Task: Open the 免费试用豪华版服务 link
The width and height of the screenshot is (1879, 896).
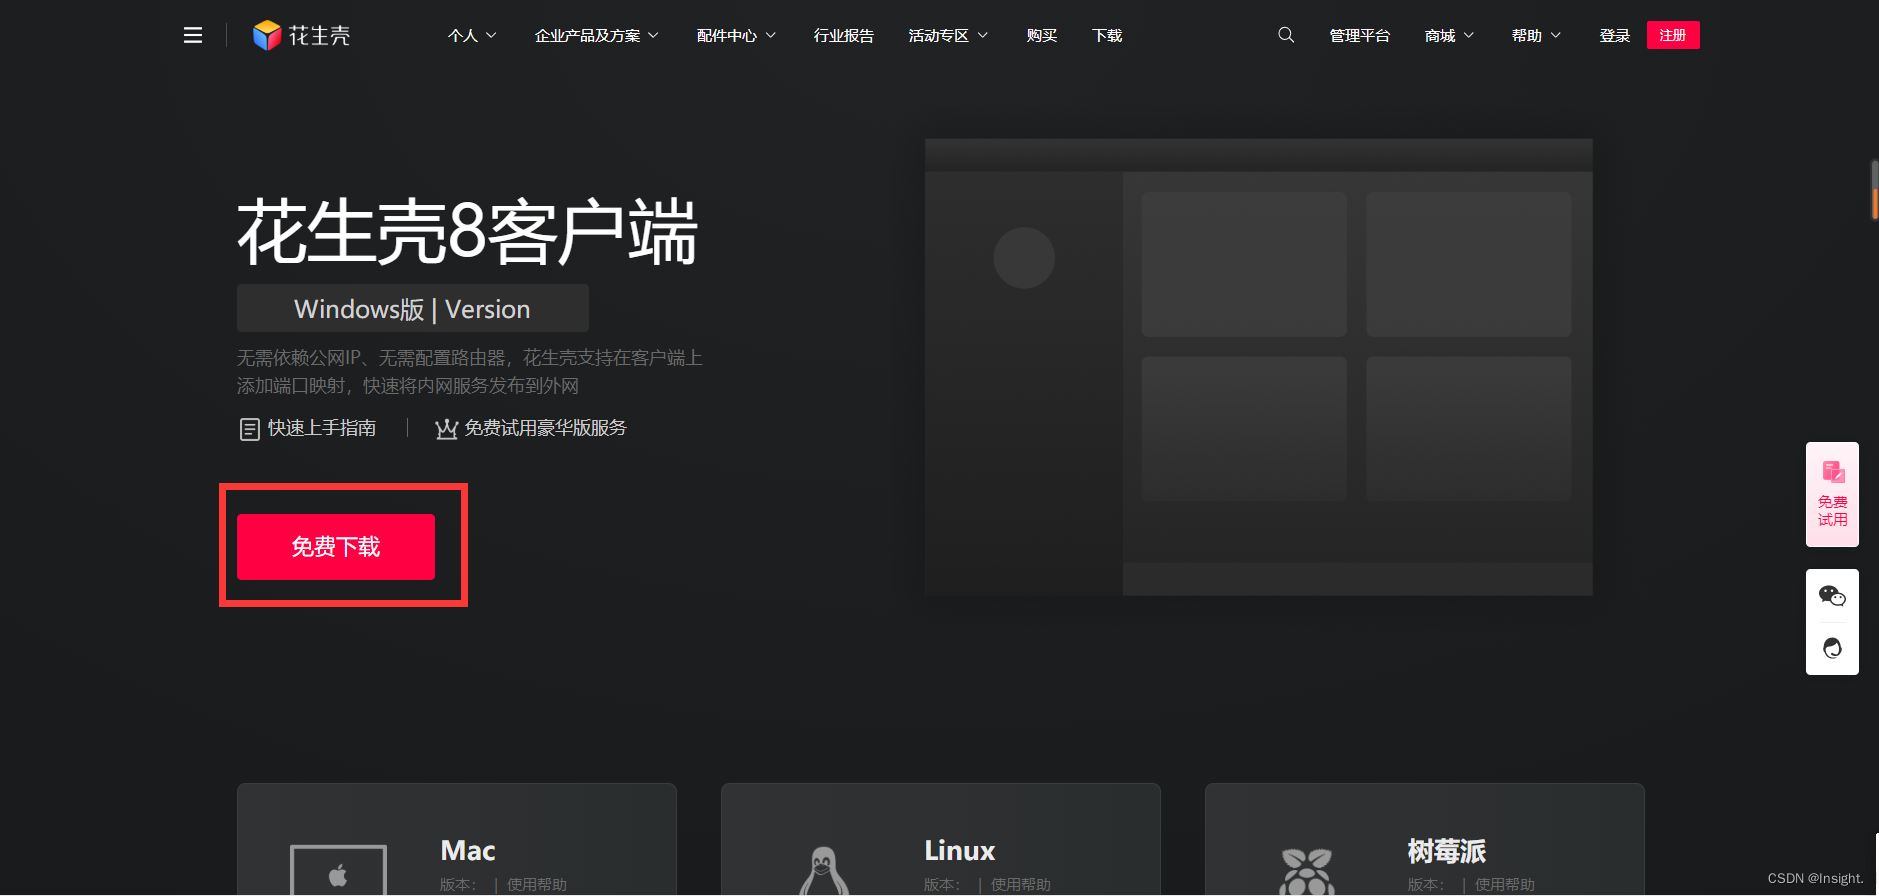Action: coord(545,428)
